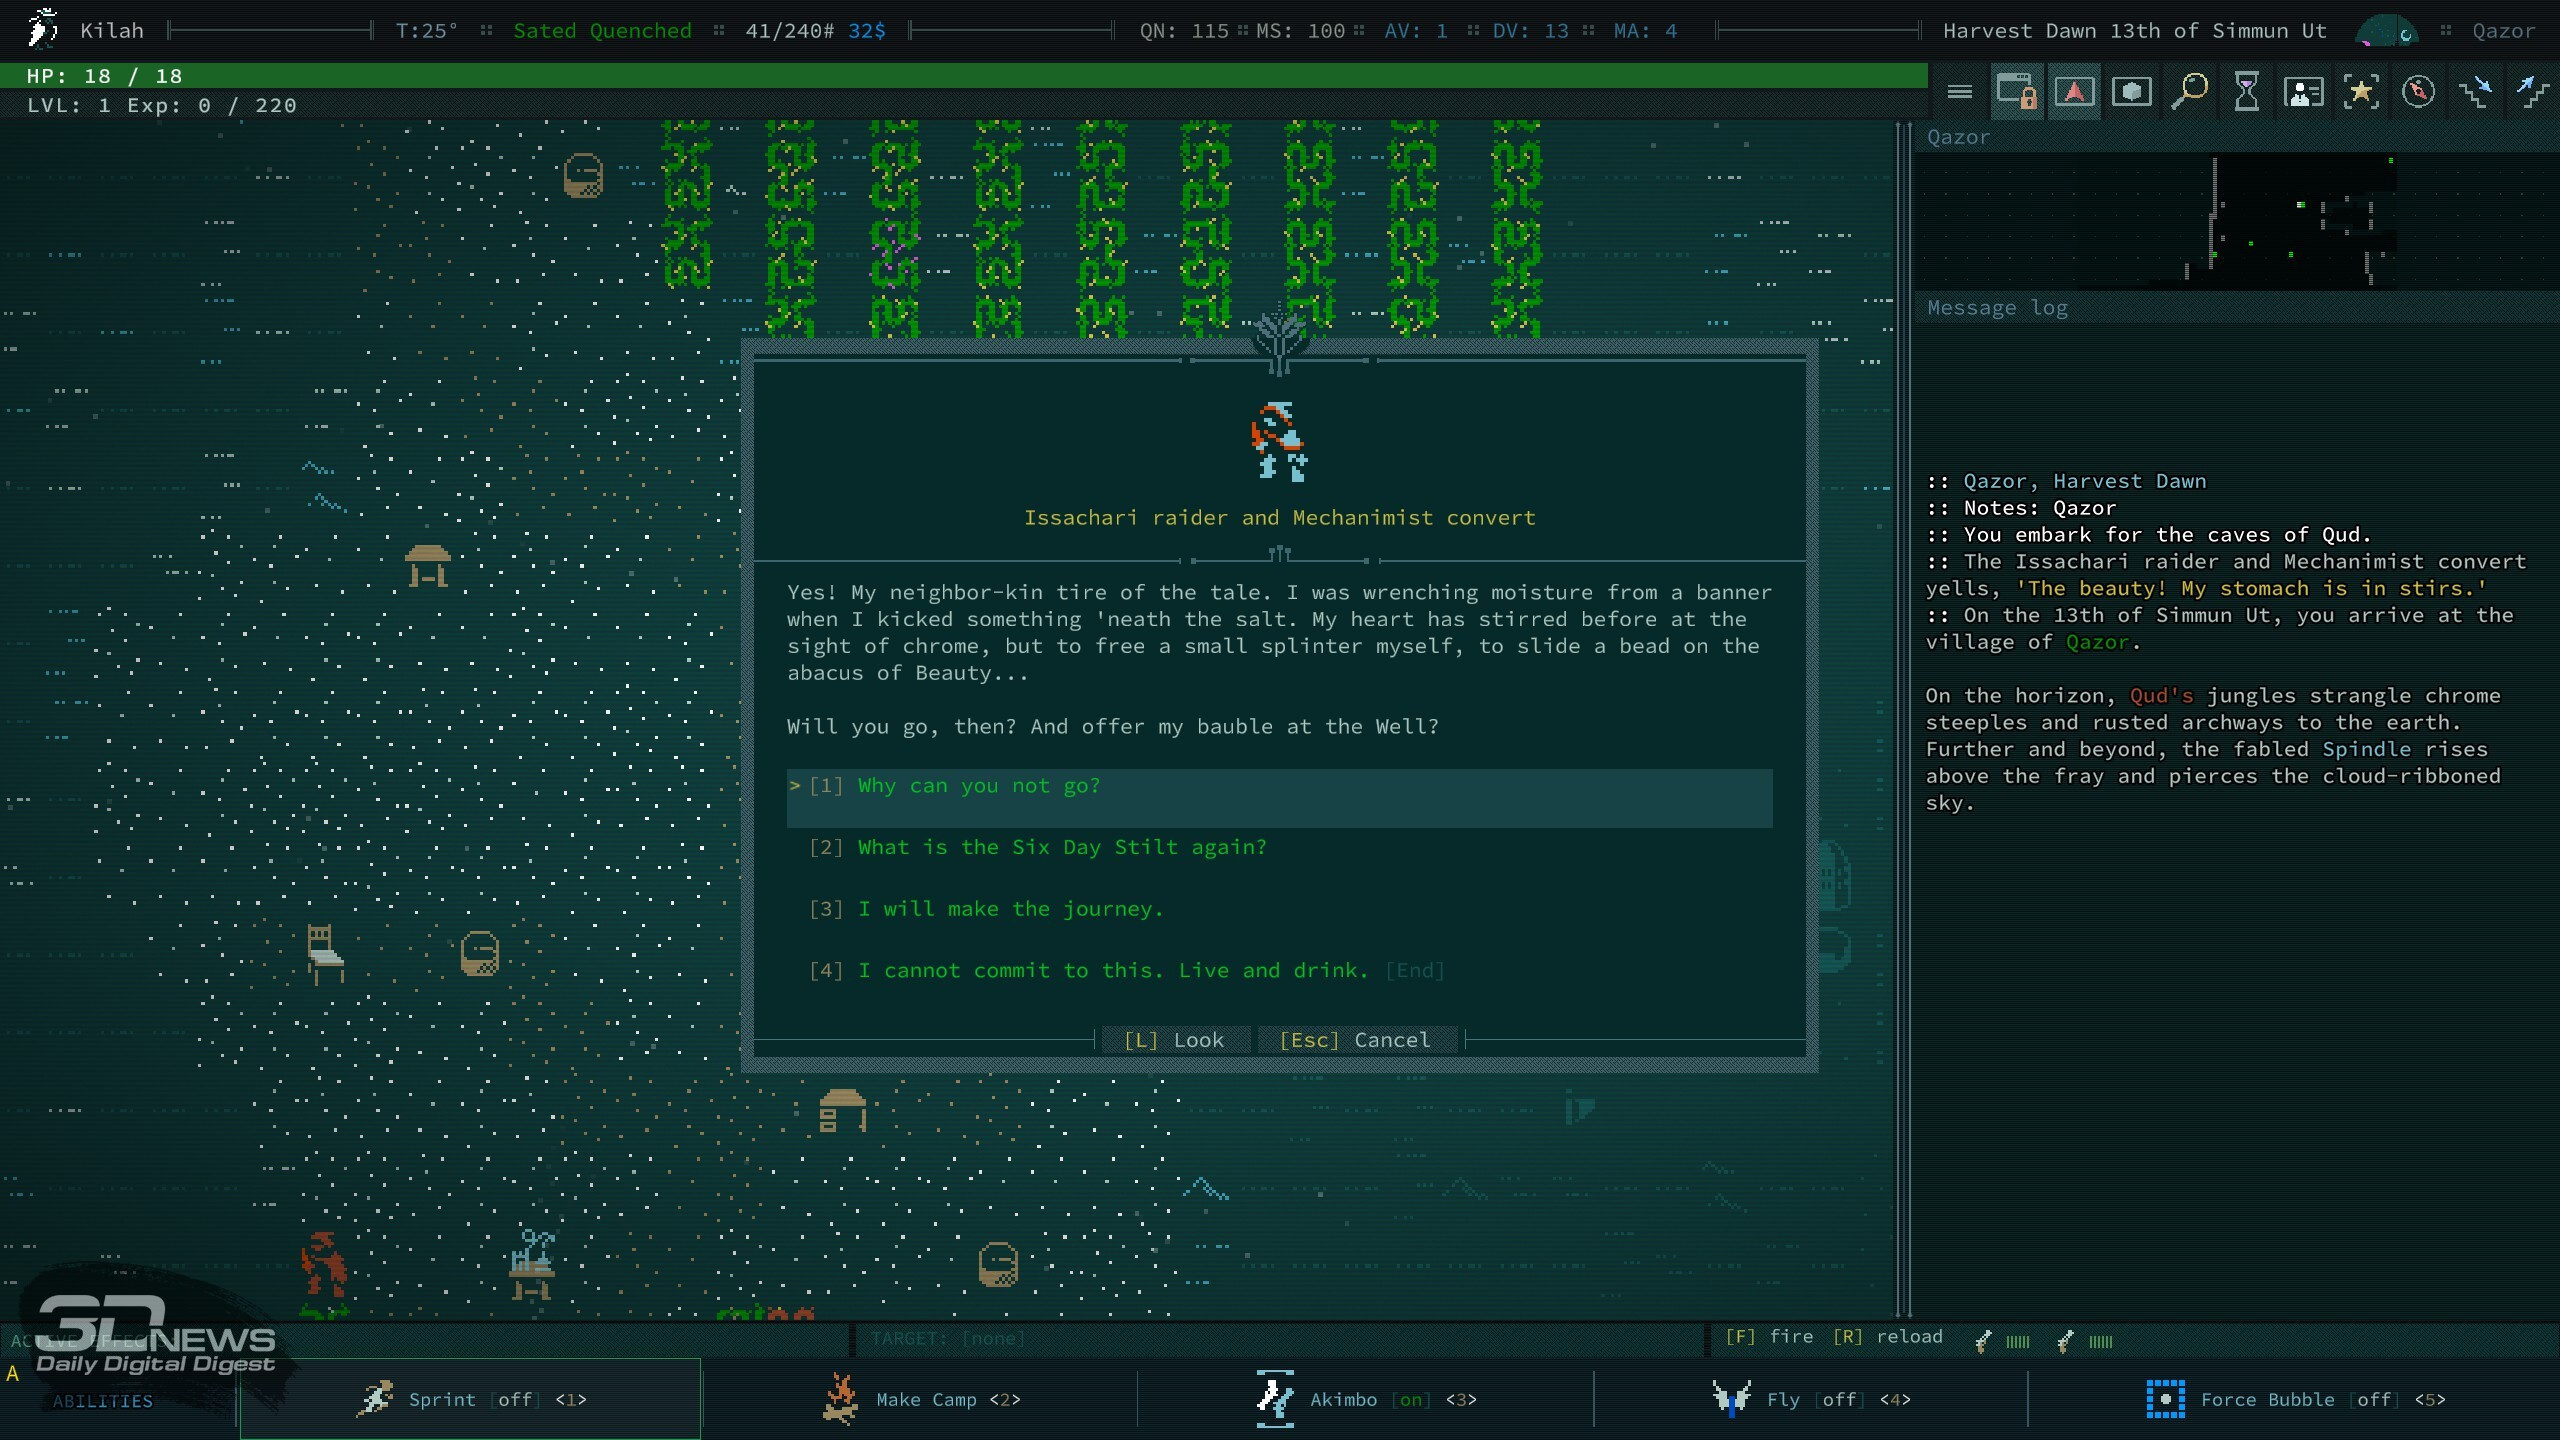Image resolution: width=2560 pixels, height=1440 pixels.
Task: Click the descend stairs icon
Action: (2476, 92)
